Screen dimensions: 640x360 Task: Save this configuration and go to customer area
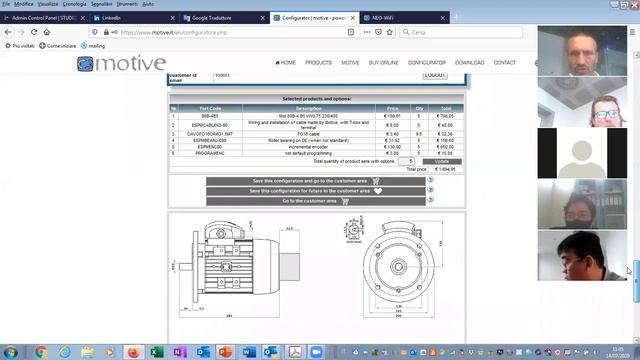click(316, 181)
